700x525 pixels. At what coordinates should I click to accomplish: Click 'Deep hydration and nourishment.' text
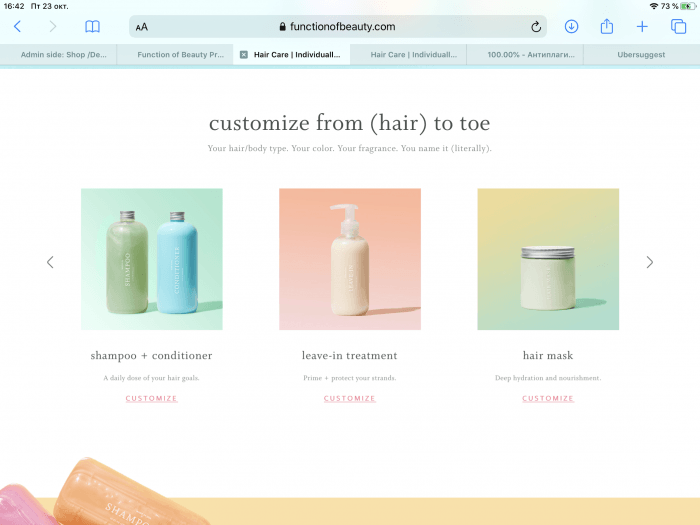coord(548,378)
